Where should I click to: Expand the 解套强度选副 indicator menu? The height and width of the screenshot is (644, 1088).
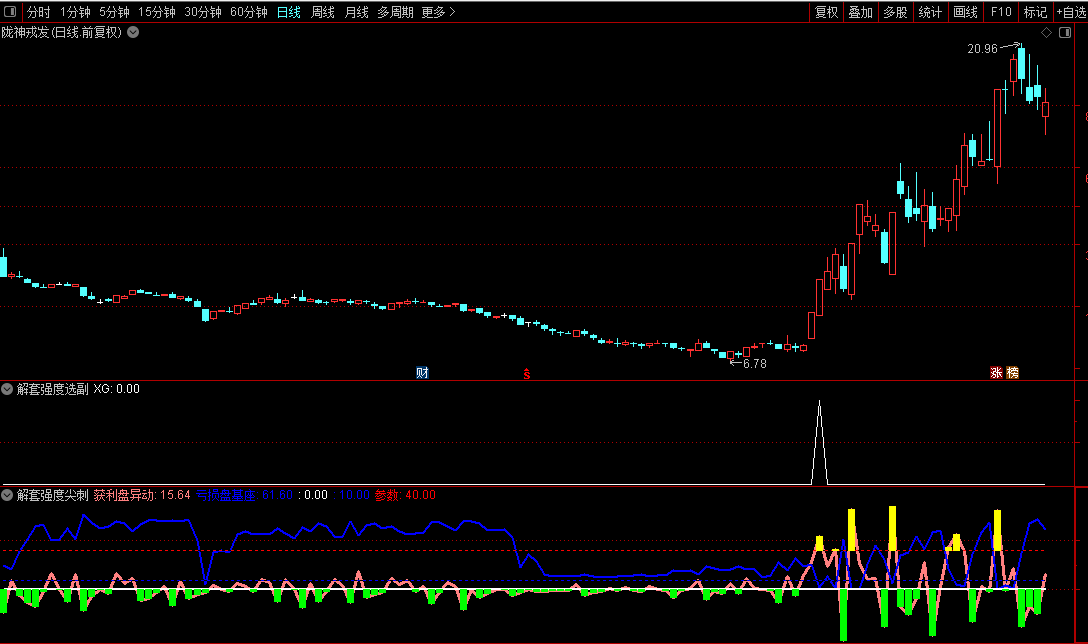pyautogui.click(x=7, y=389)
